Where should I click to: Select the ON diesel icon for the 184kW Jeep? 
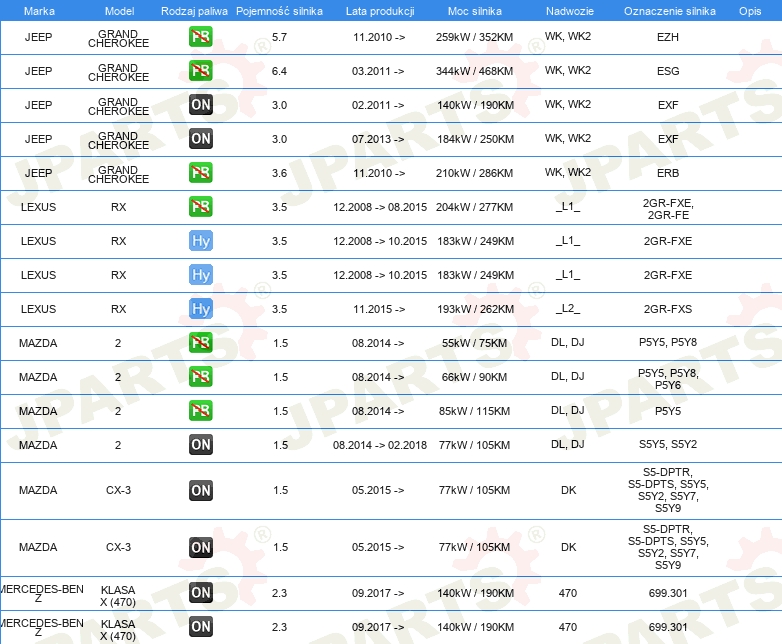(x=201, y=139)
